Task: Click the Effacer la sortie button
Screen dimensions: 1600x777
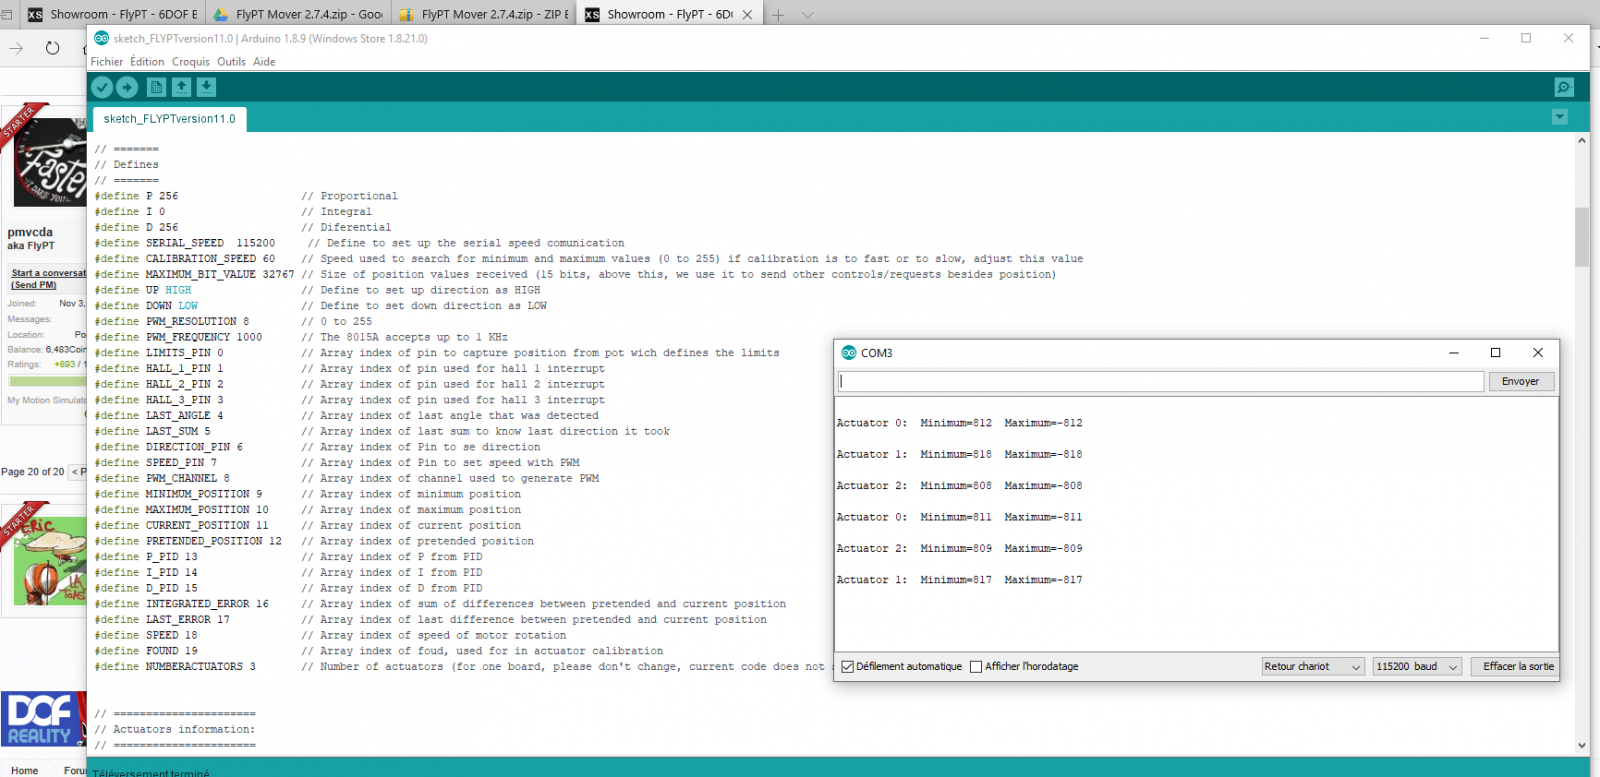Action: coord(1517,667)
